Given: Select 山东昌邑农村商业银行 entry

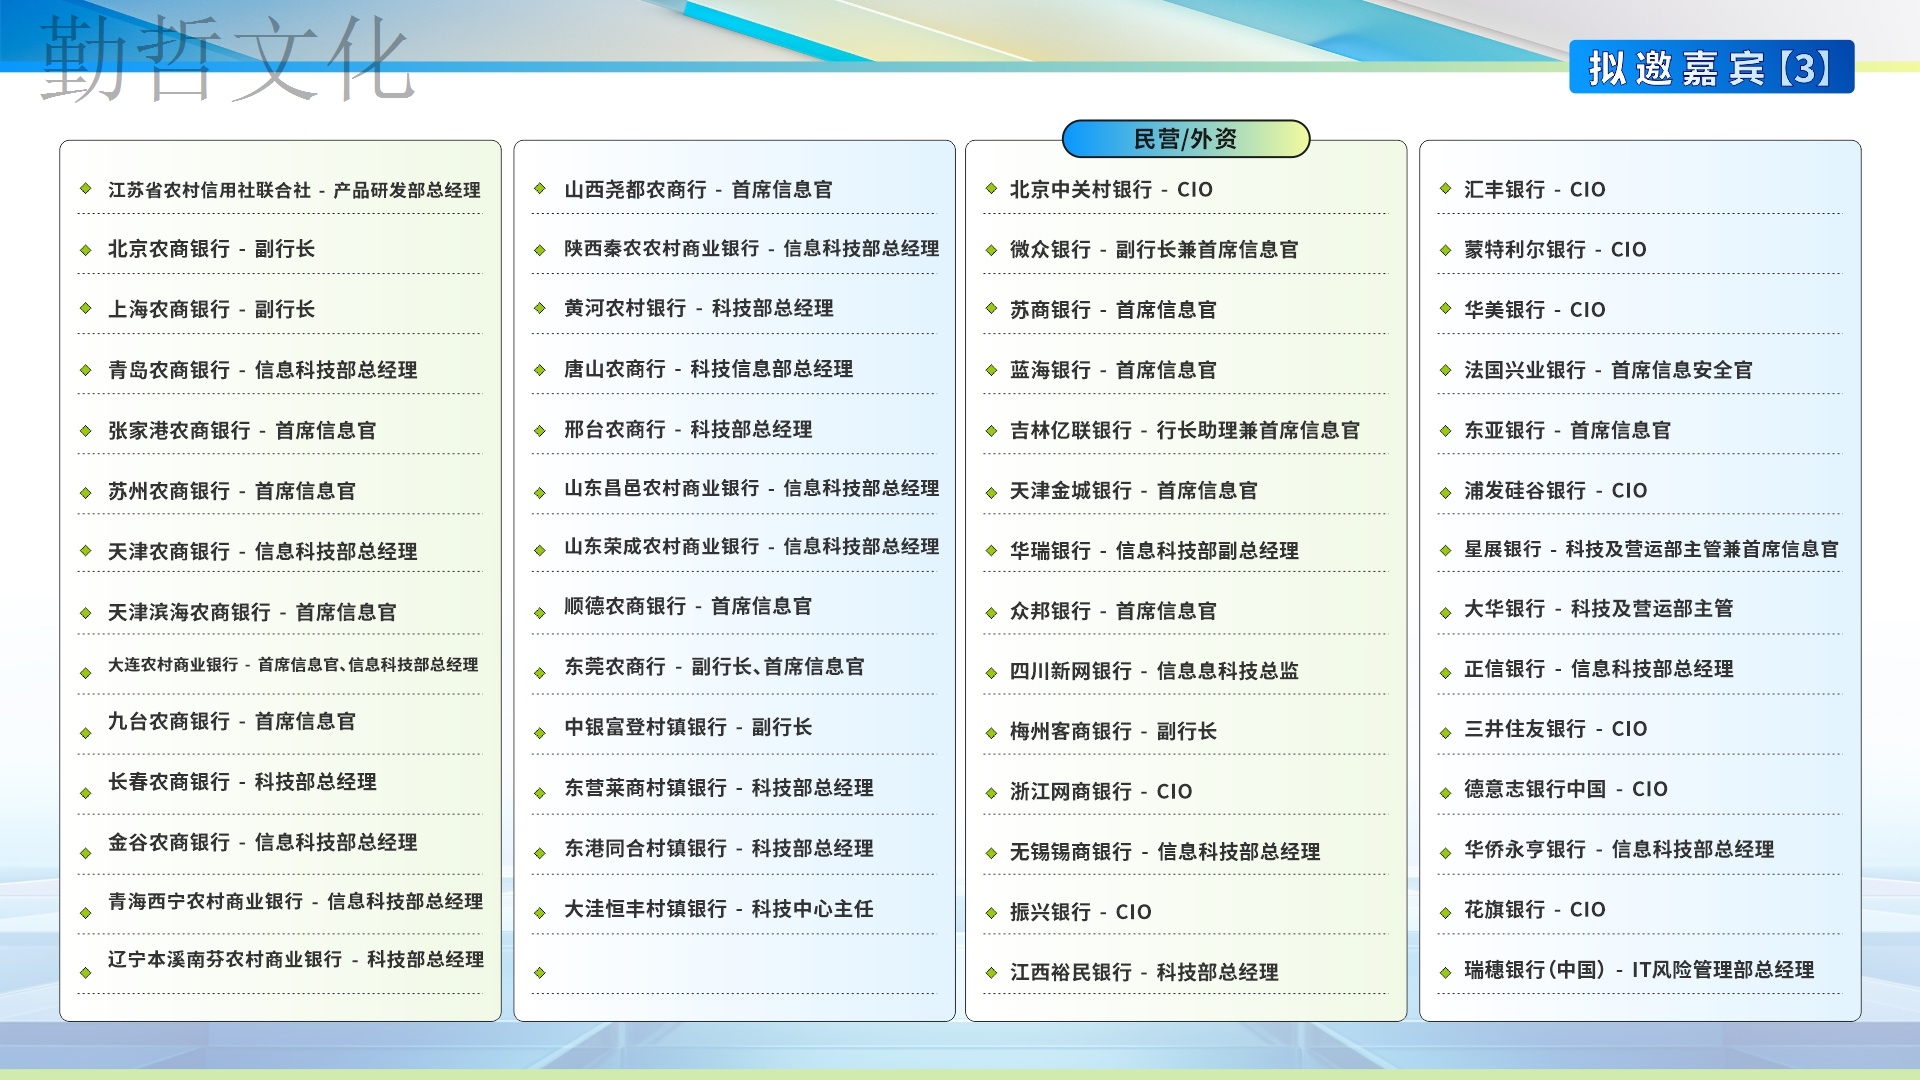Looking at the screenshot, I should point(751,488).
